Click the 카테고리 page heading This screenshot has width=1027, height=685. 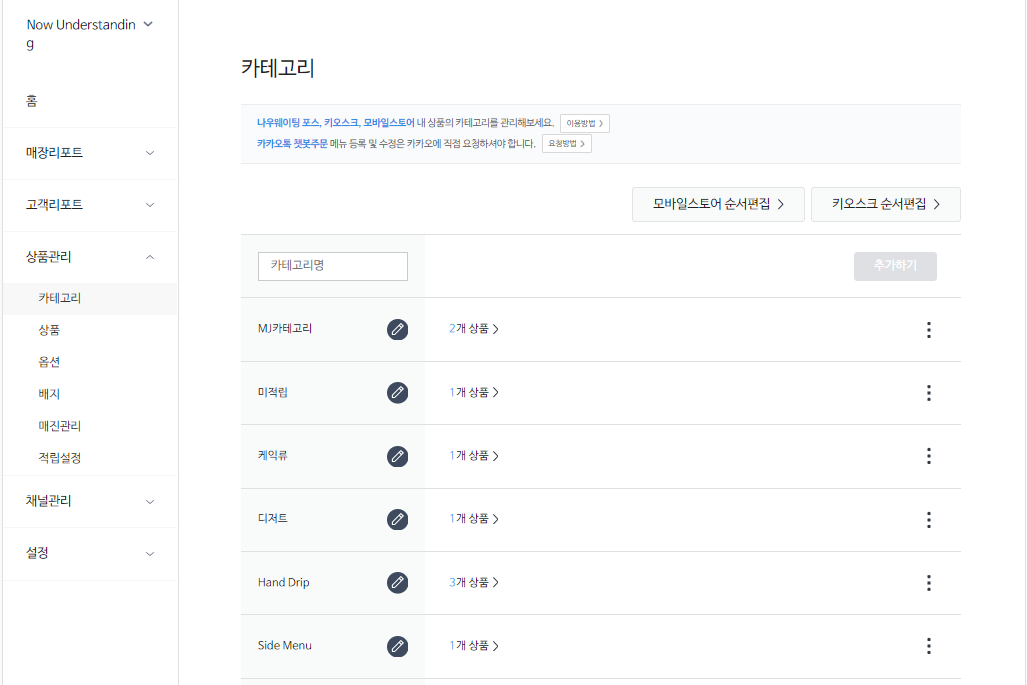pyautogui.click(x=278, y=68)
